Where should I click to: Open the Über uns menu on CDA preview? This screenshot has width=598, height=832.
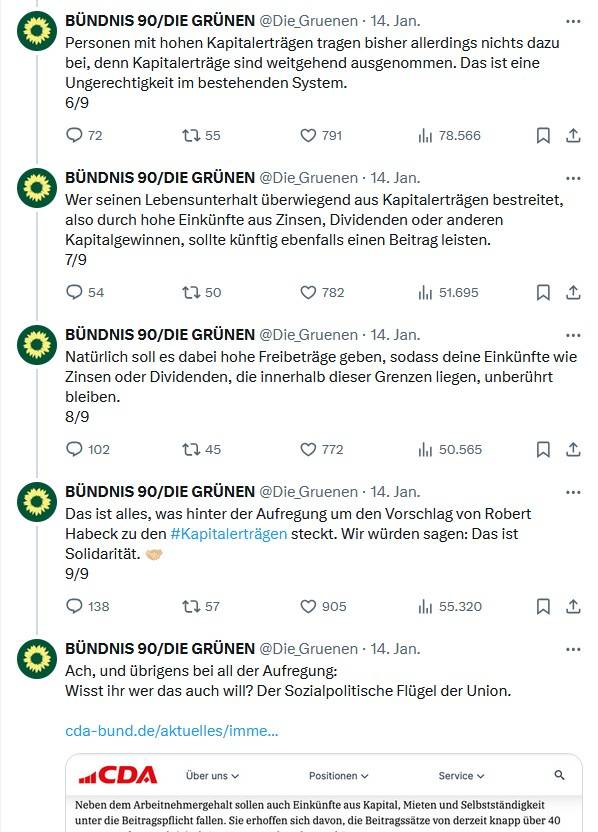click(x=212, y=776)
